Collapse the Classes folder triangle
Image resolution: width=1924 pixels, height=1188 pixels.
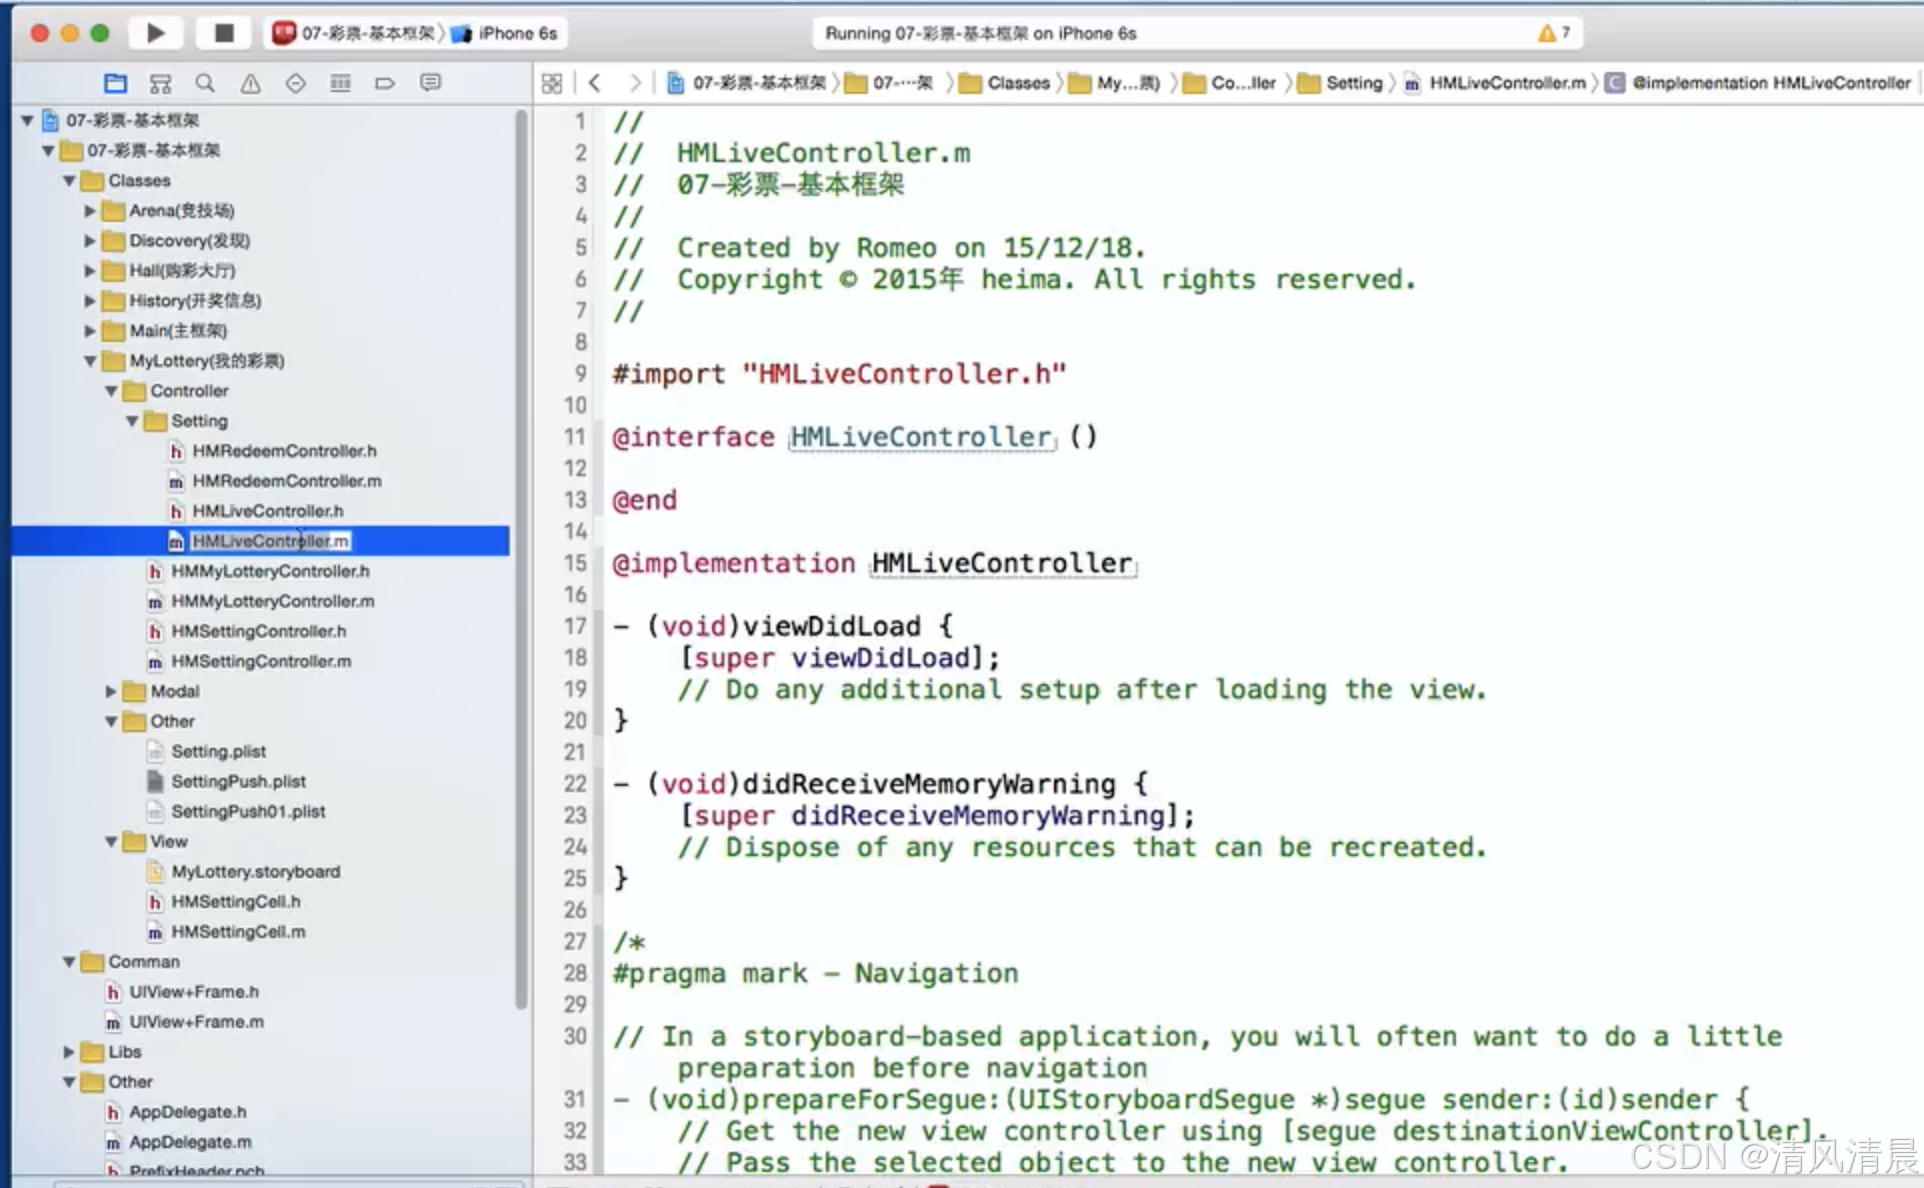pyautogui.click(x=69, y=181)
